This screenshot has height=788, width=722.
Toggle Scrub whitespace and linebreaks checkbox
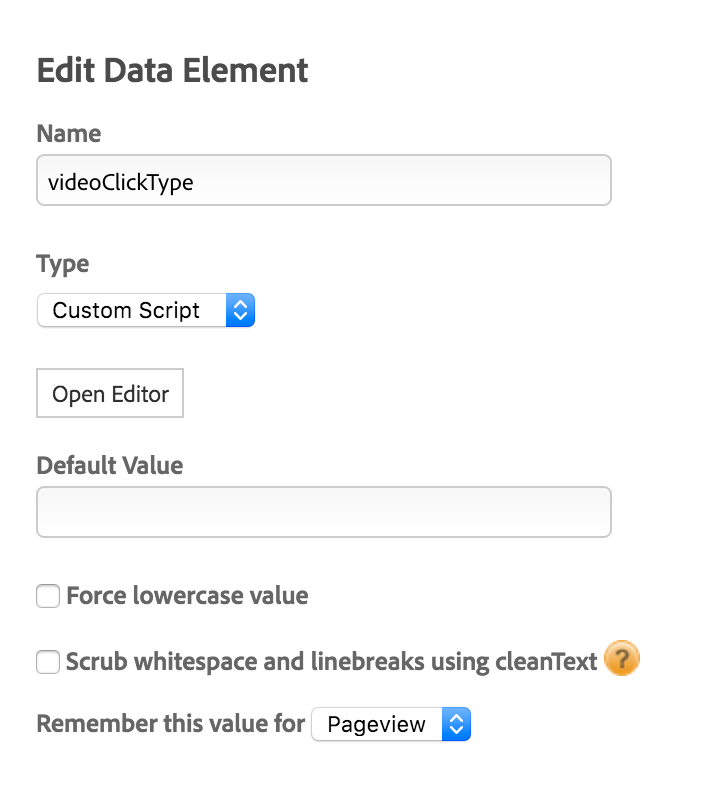48,661
